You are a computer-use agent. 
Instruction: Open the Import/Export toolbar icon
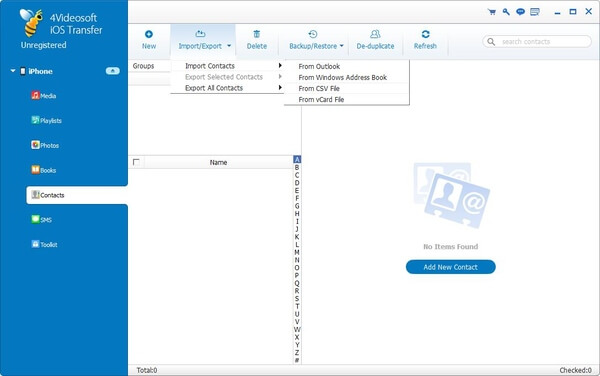[x=200, y=34]
